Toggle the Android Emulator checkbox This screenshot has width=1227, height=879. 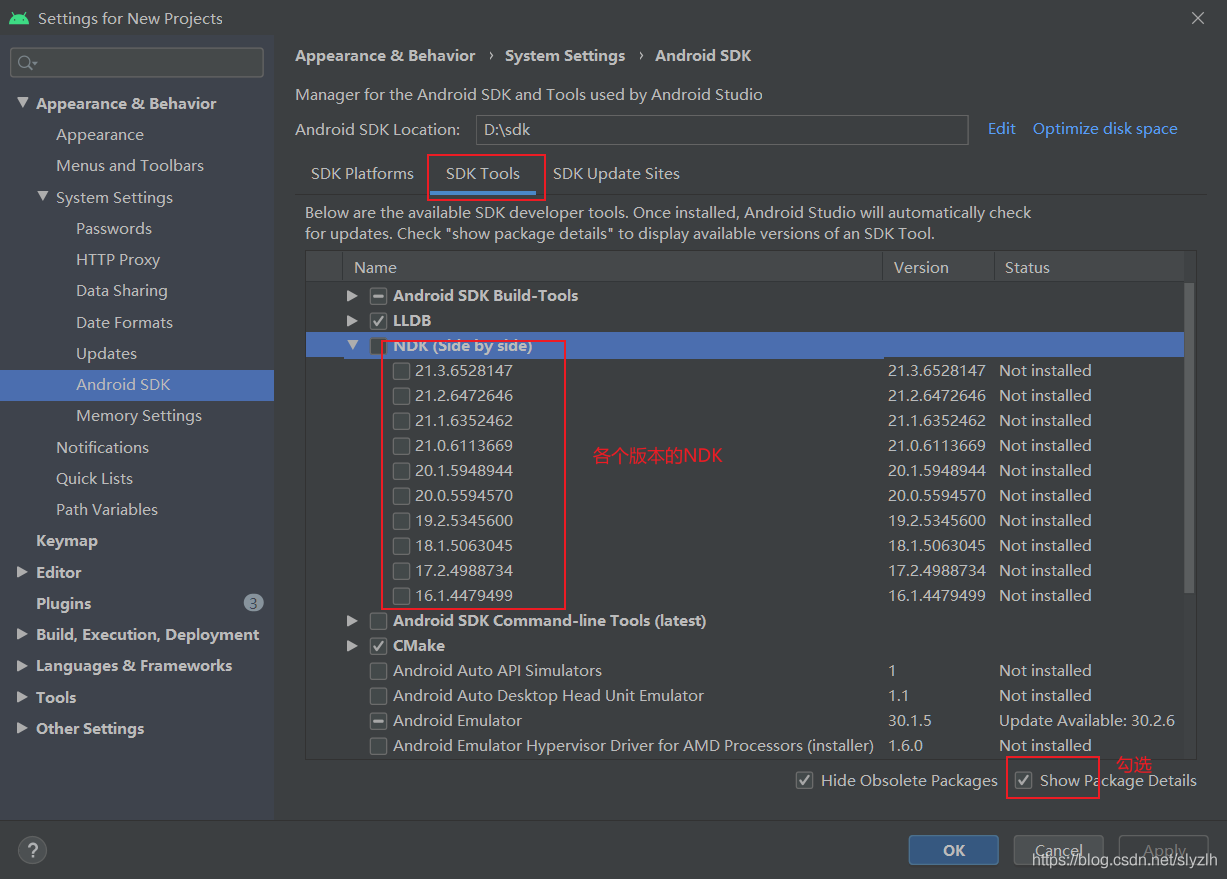[378, 721]
